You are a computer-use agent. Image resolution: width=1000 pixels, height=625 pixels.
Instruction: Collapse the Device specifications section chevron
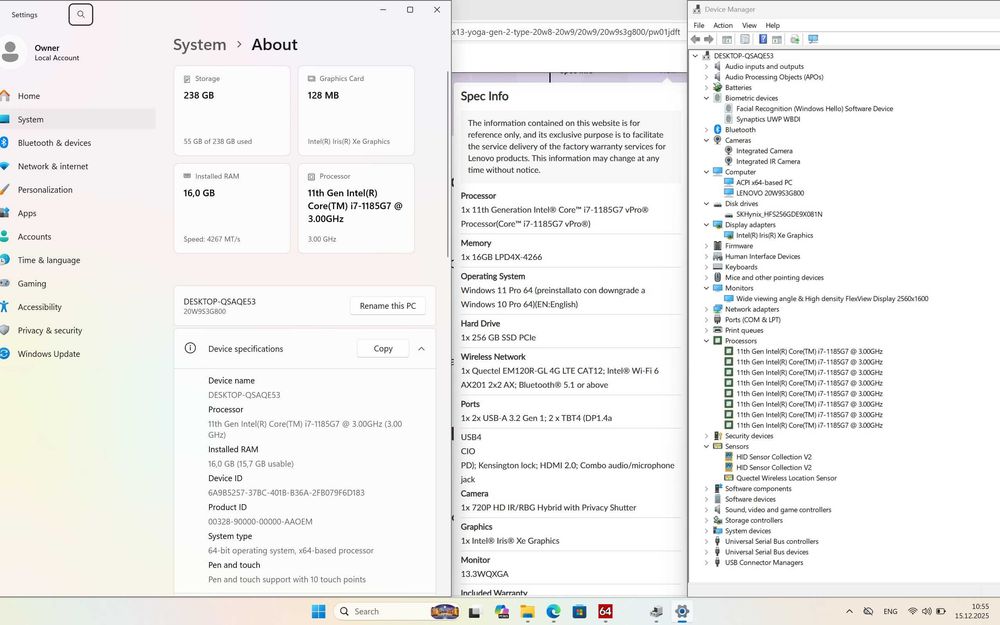pos(421,349)
